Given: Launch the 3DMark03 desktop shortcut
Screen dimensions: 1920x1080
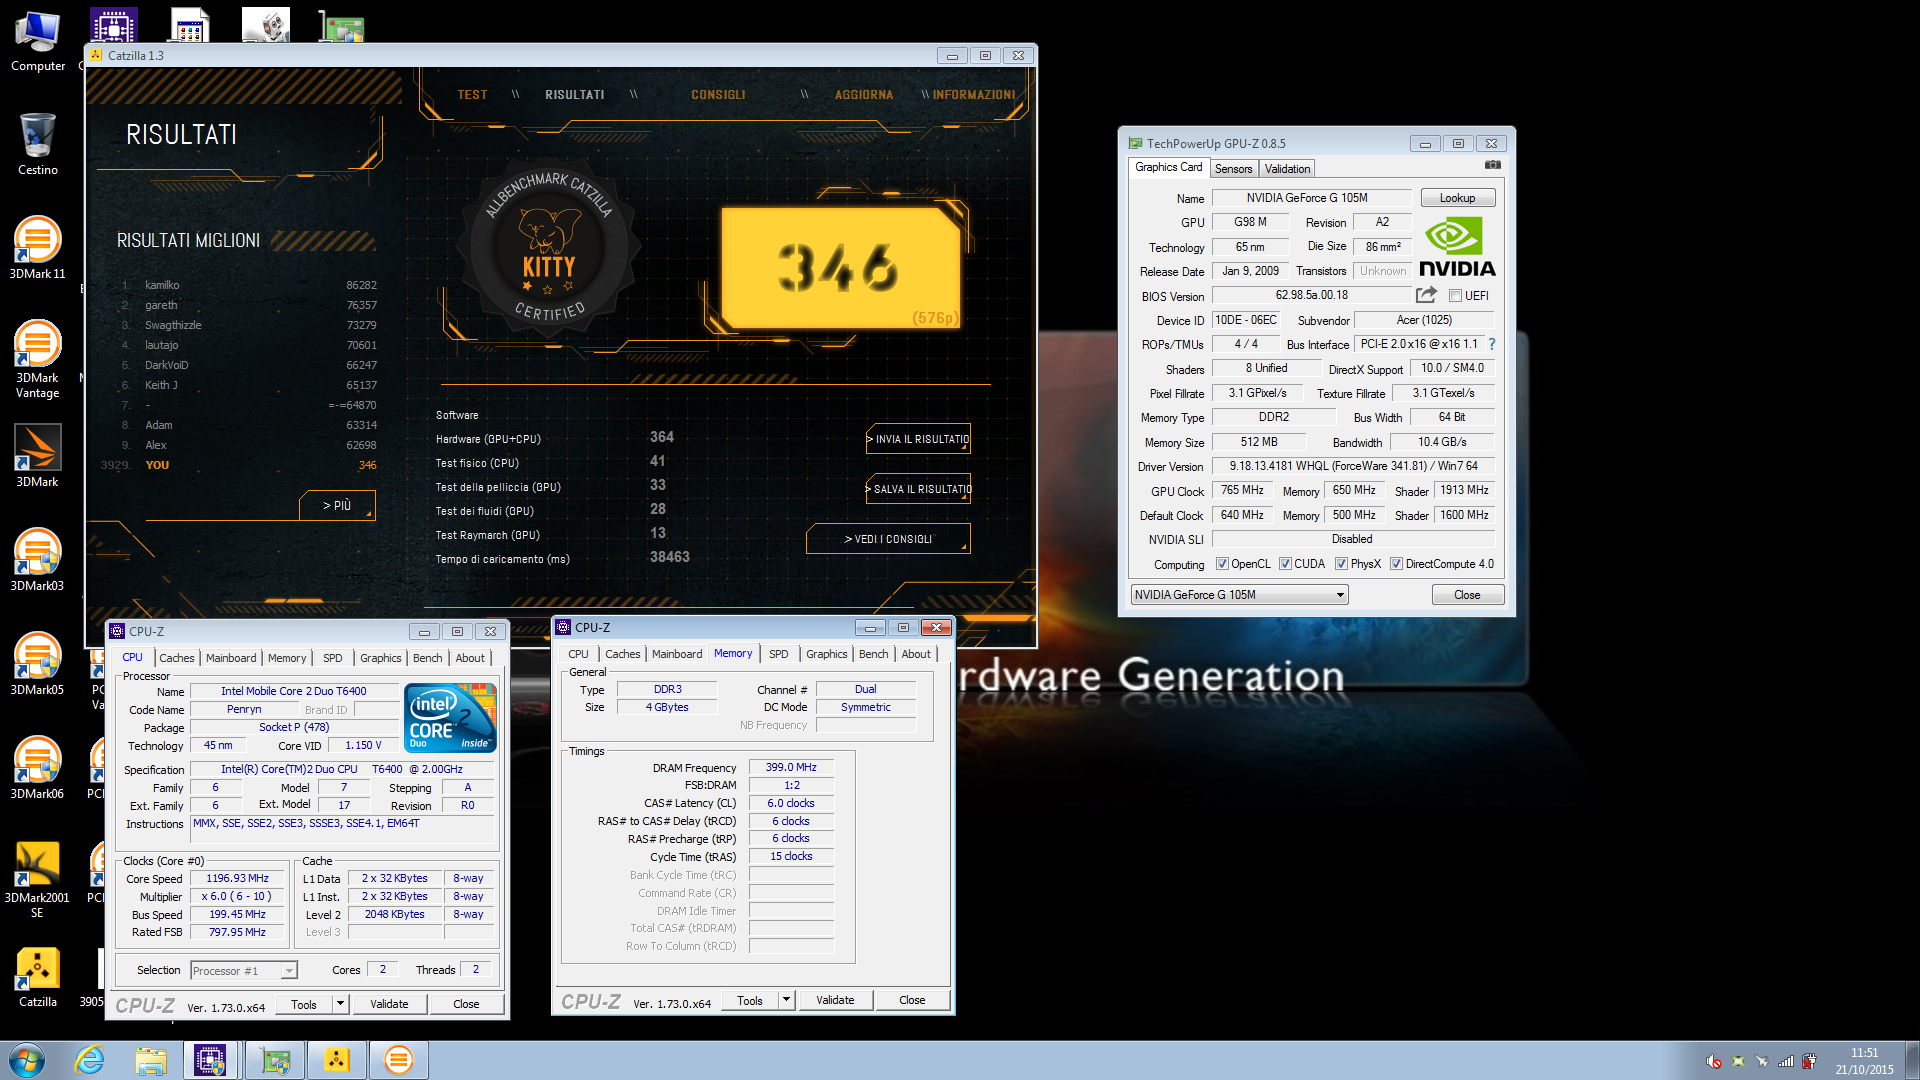Looking at the screenshot, I should 38,559.
